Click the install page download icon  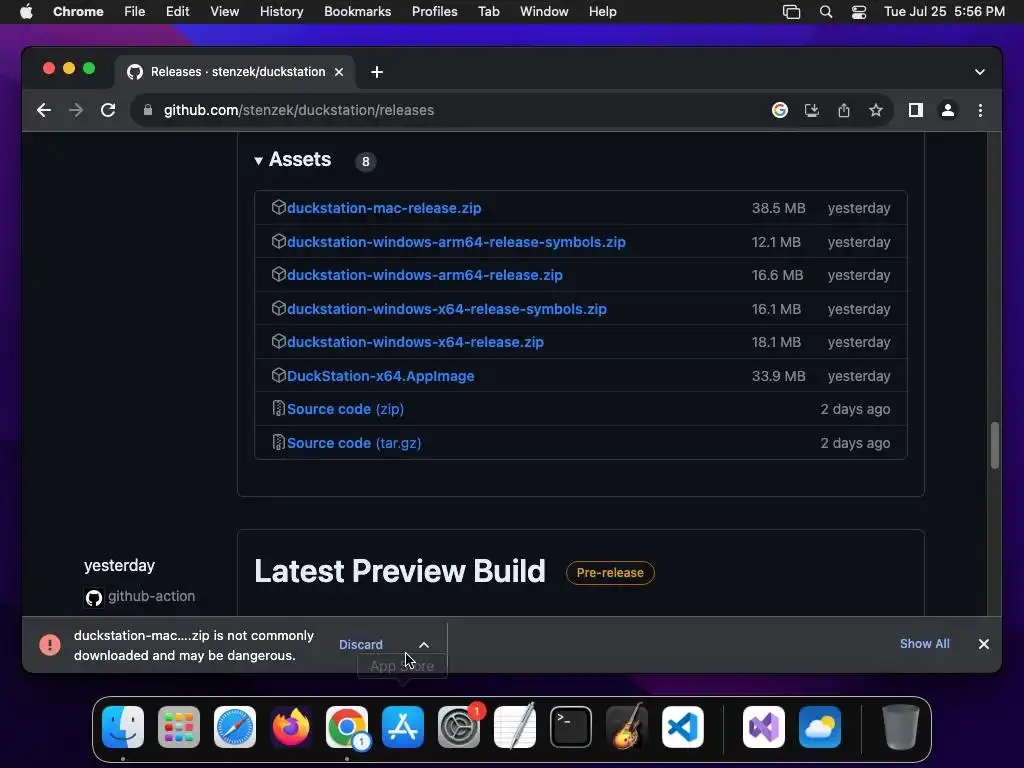(x=812, y=110)
